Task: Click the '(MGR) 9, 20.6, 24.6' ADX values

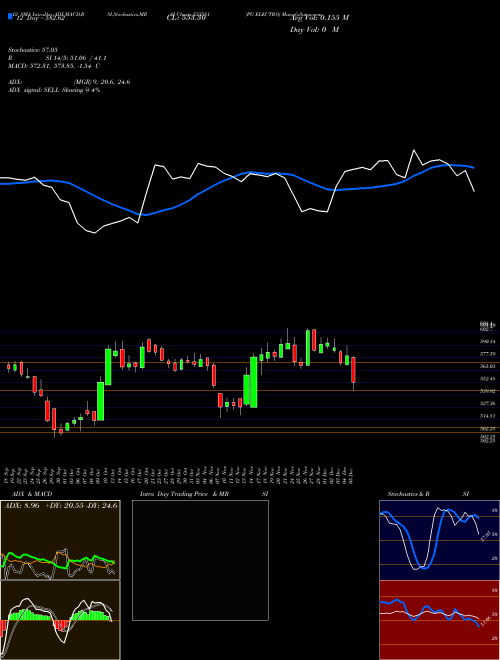Action: click(x=102, y=82)
